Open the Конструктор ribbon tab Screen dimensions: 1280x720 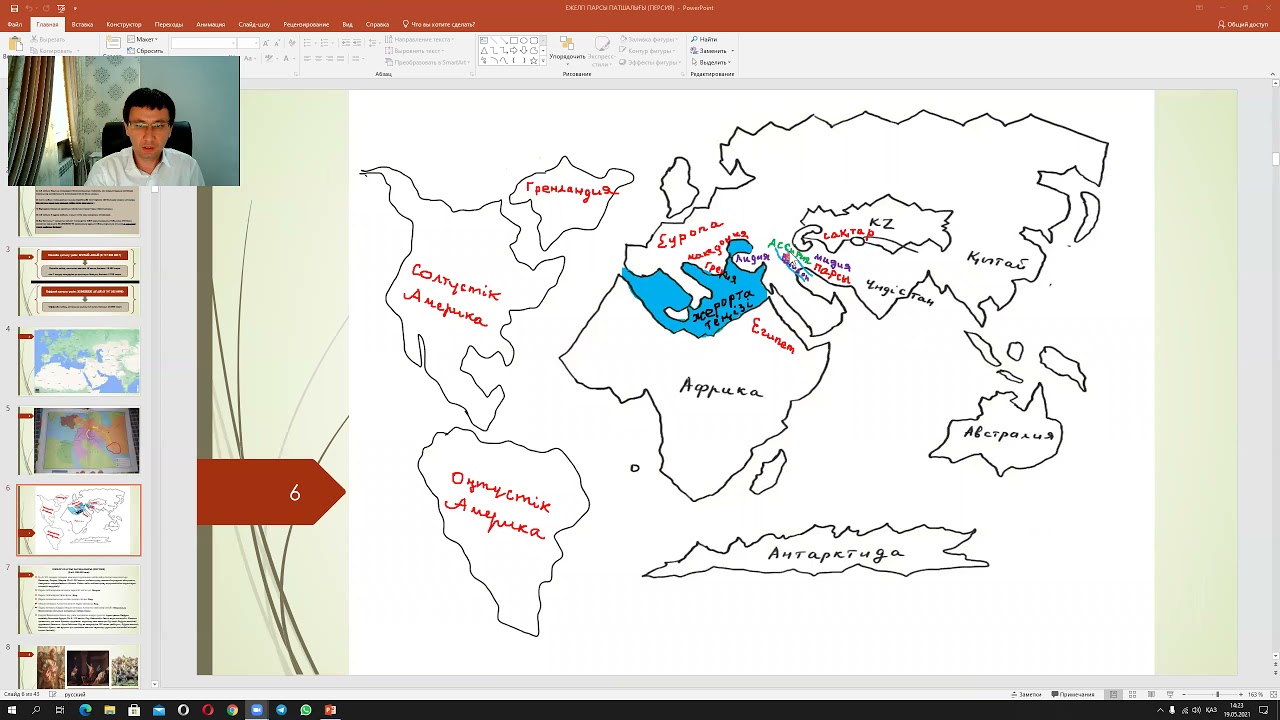tap(124, 24)
